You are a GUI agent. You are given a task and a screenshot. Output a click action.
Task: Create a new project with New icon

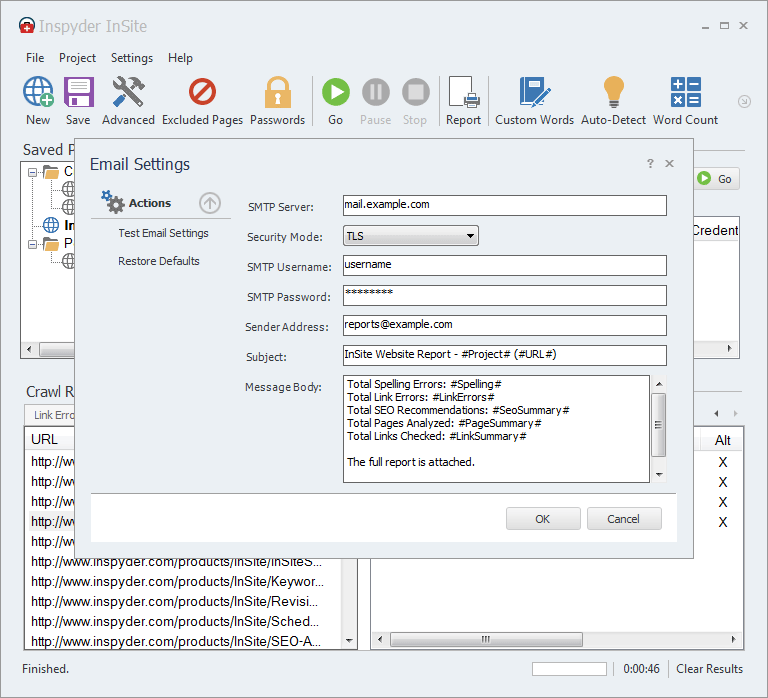pos(38,92)
